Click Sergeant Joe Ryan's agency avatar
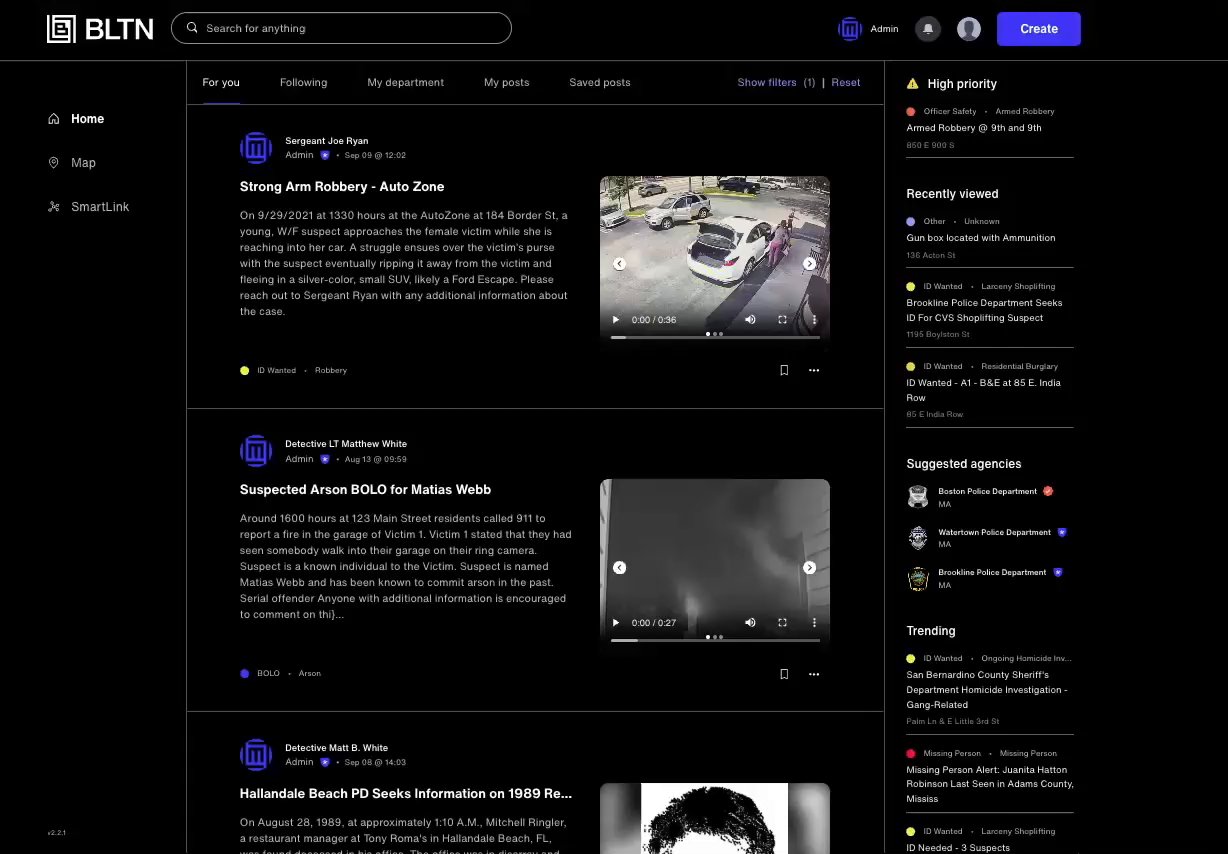 256,148
